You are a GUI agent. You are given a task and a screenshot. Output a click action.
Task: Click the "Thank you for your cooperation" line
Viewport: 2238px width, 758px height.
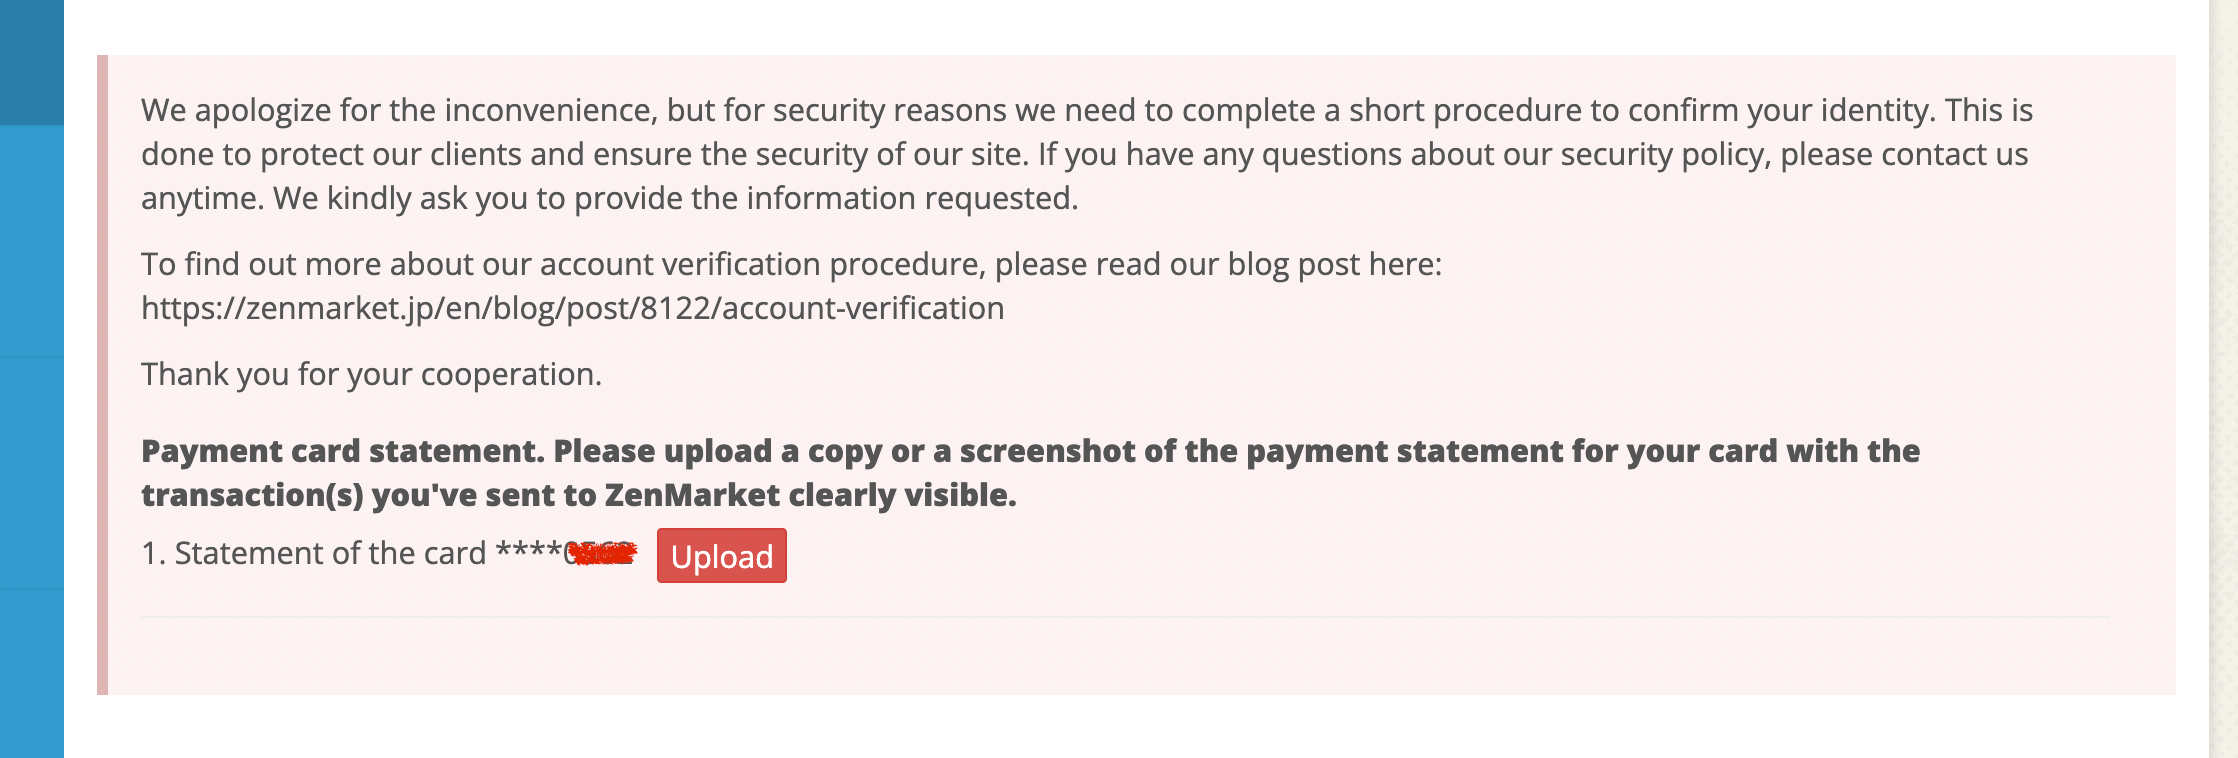pos(371,374)
